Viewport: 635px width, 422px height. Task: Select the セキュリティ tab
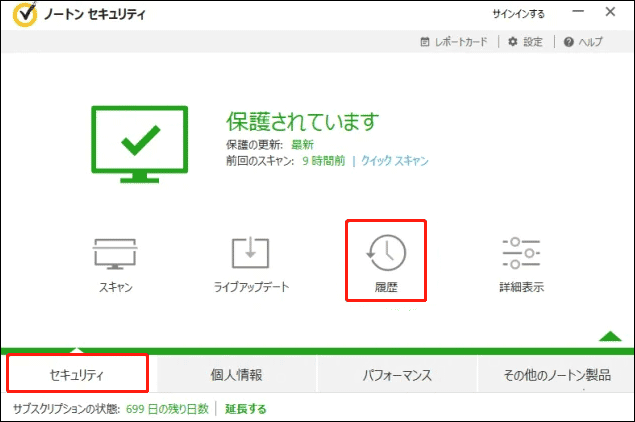click(x=77, y=374)
